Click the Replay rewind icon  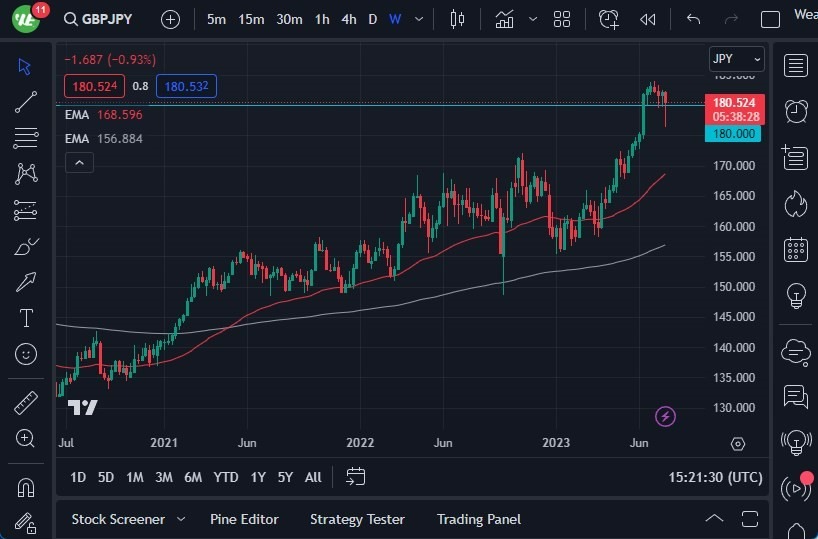648,19
